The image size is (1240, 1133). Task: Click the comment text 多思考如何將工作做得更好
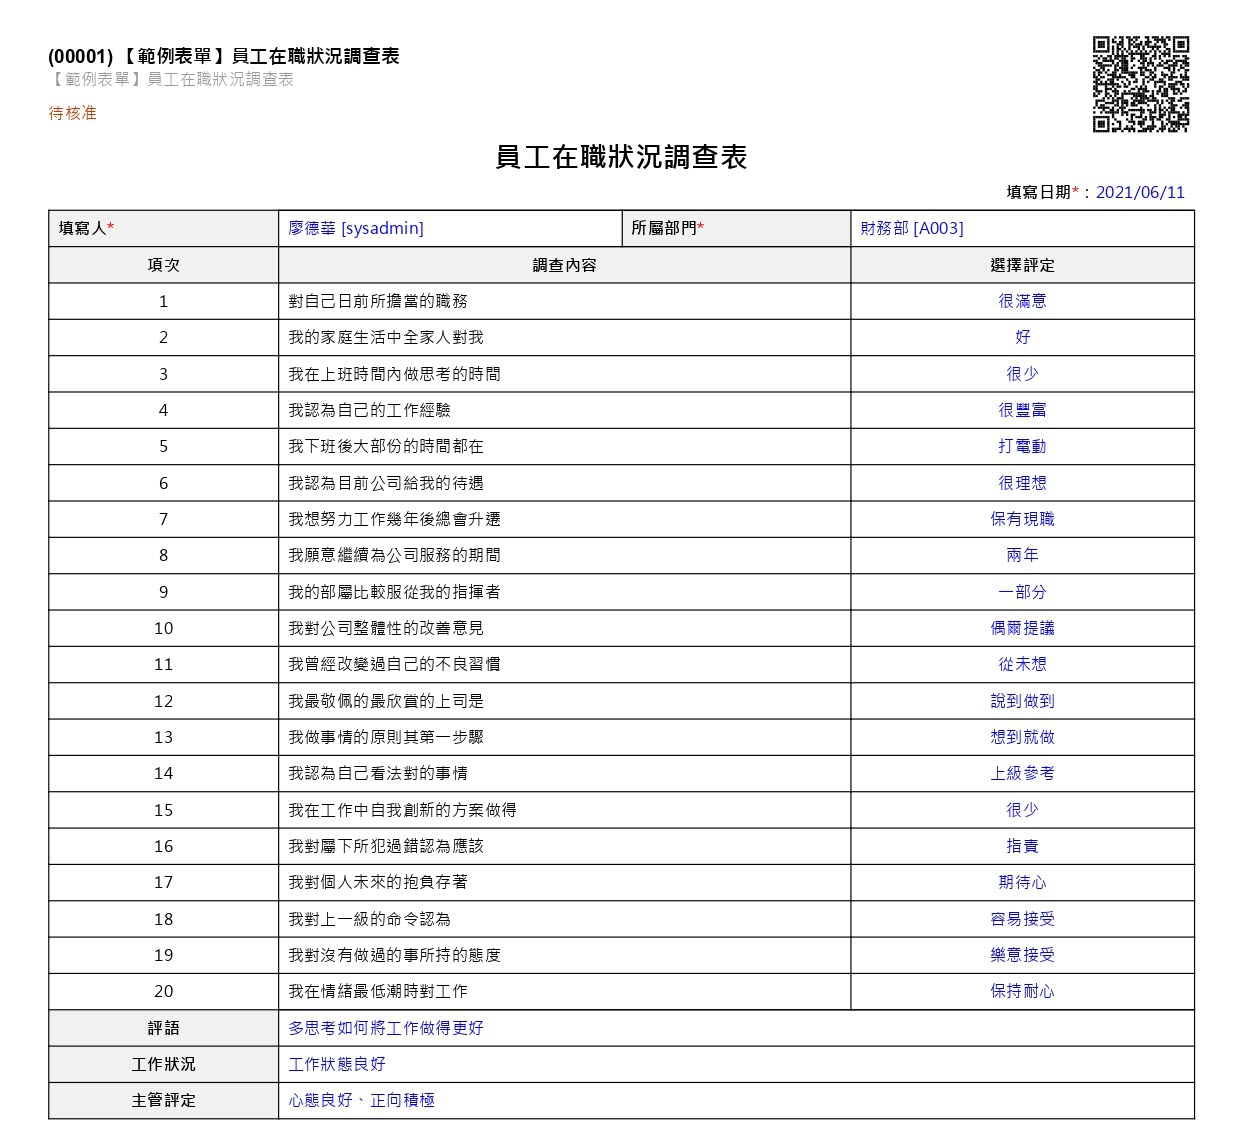386,1028
